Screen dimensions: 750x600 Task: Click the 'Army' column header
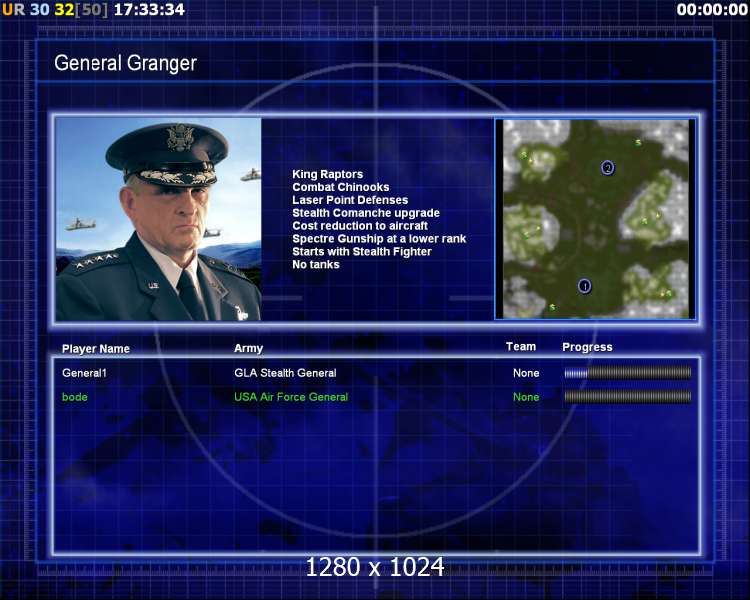click(x=248, y=348)
